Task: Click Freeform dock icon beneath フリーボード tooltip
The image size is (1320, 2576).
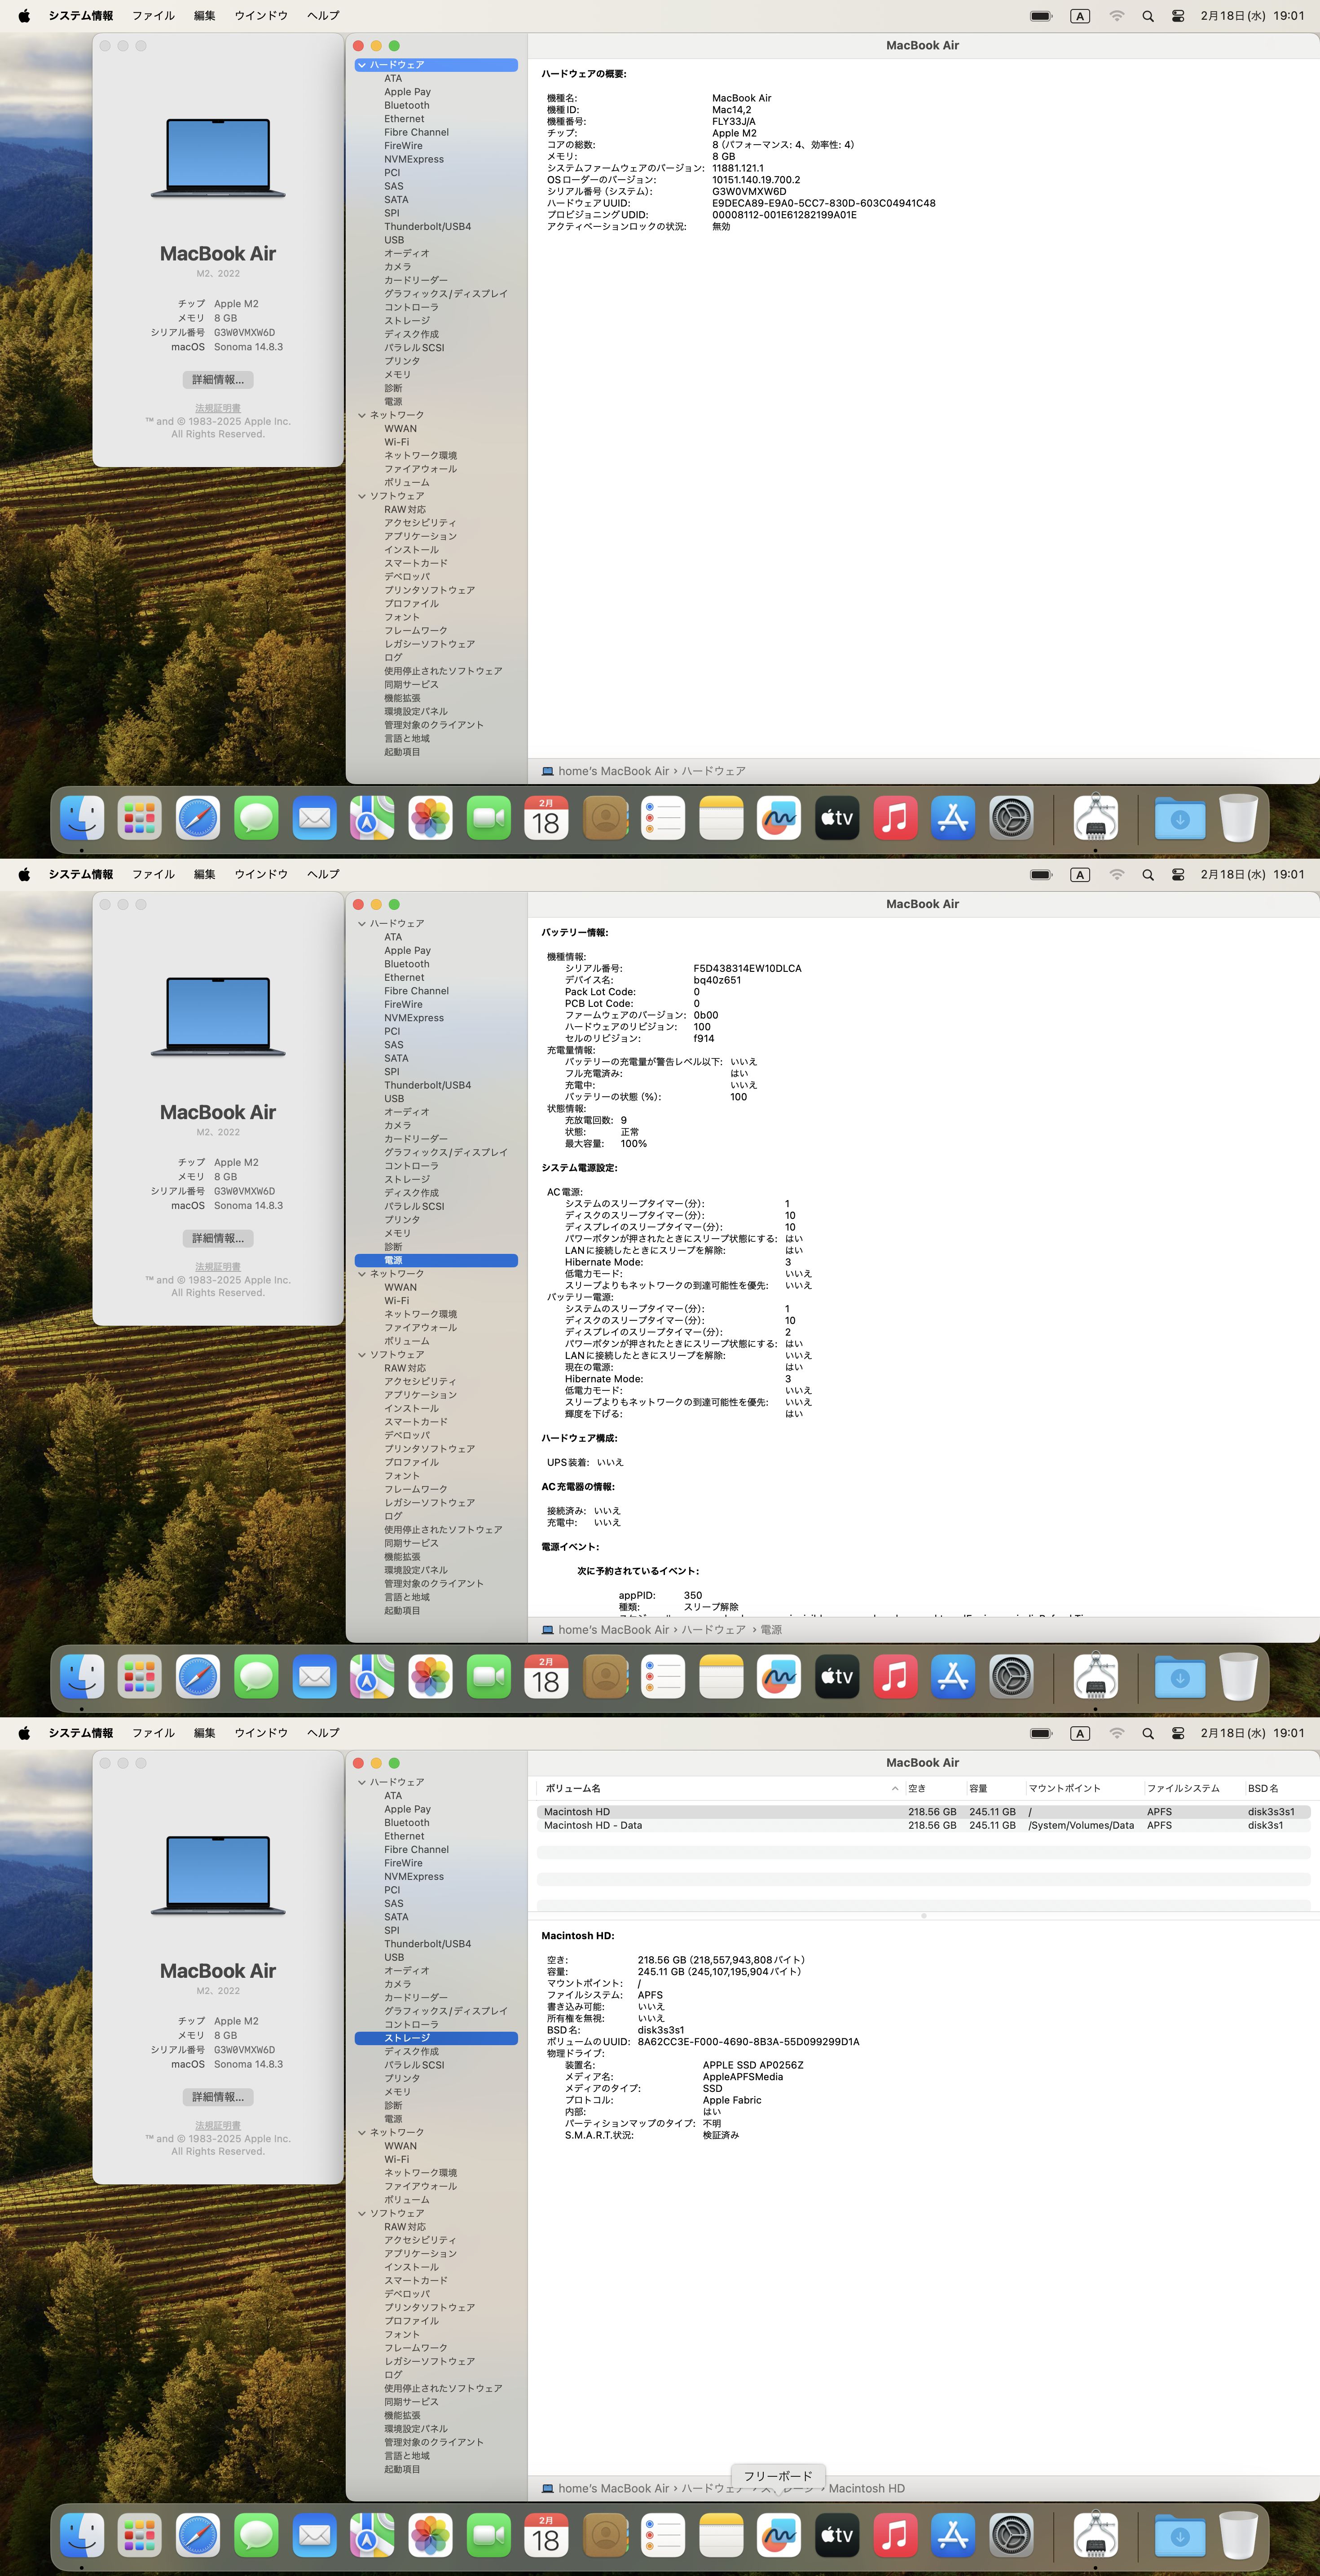Action: click(x=779, y=2536)
